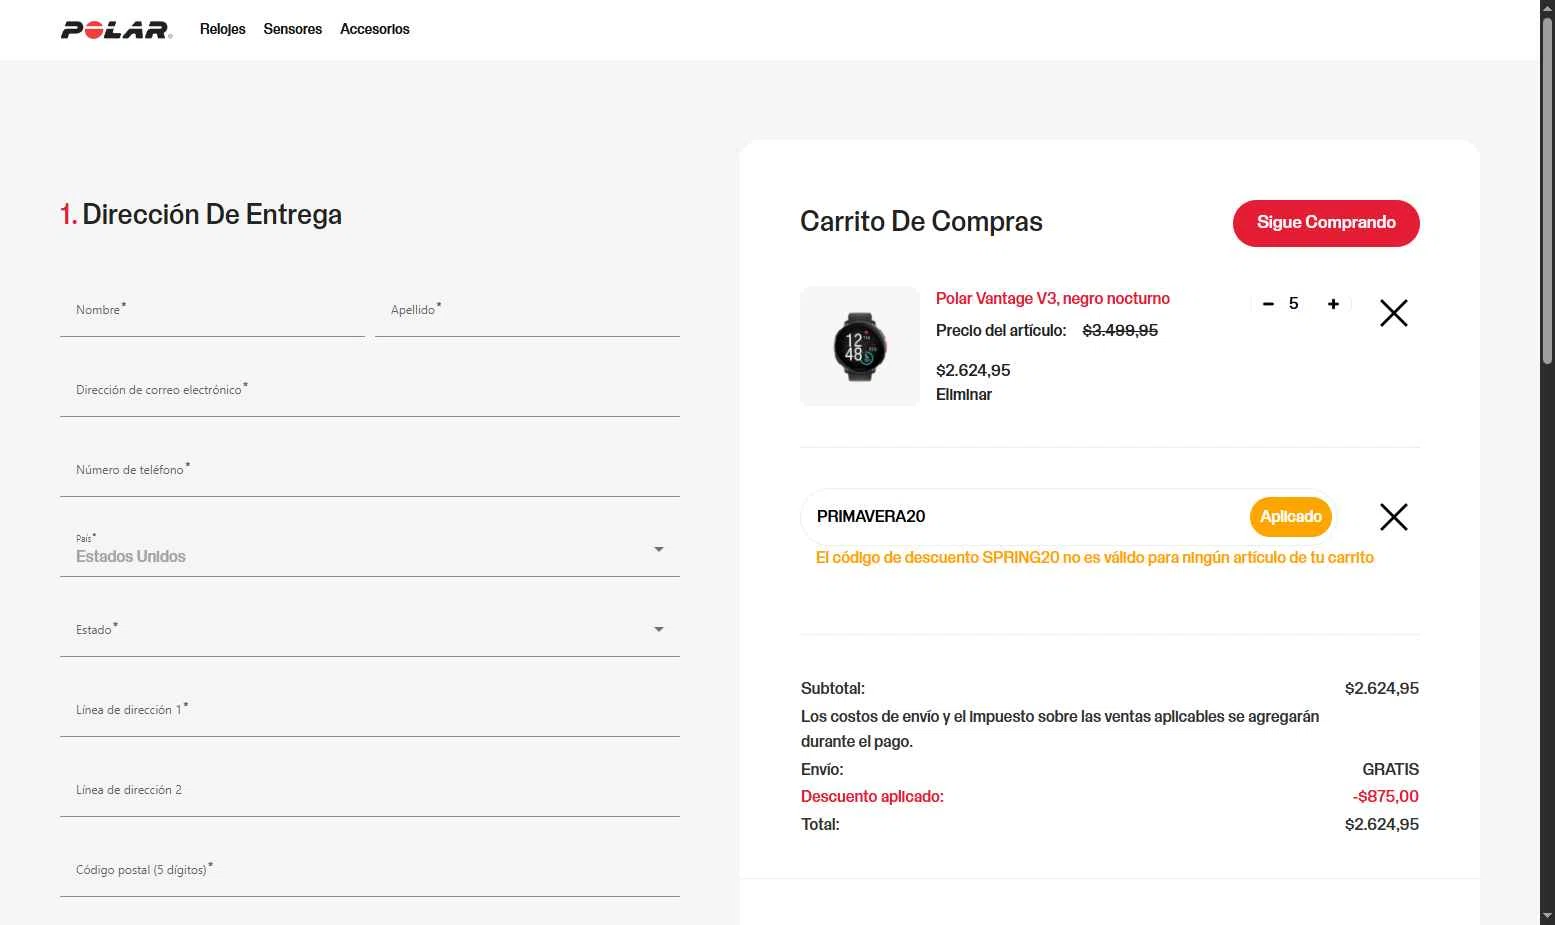
Task: Open the Accesorios menu
Action: click(x=375, y=29)
